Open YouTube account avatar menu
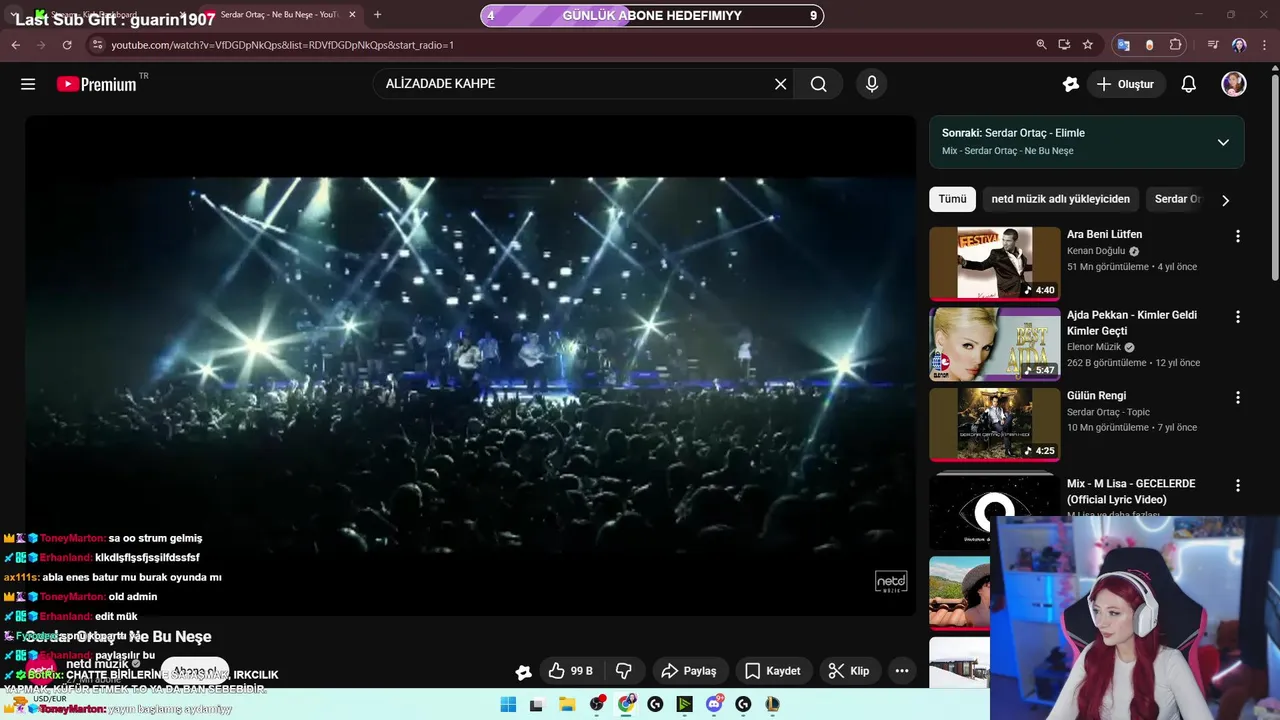The height and width of the screenshot is (720, 1280). pos(1234,84)
